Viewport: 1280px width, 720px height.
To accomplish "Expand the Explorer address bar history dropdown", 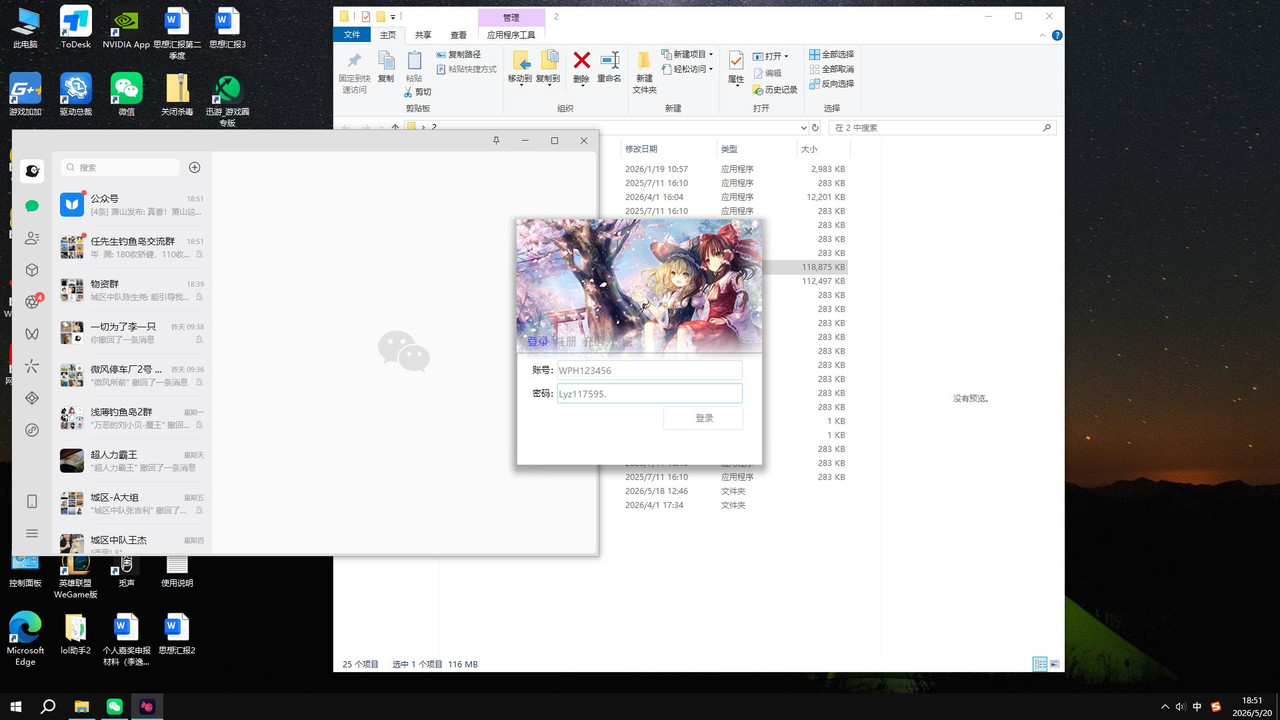I will coord(803,128).
